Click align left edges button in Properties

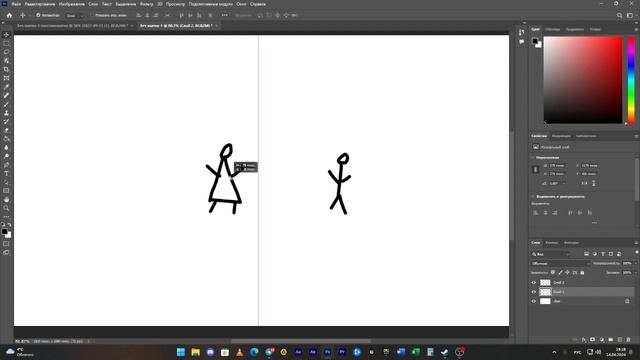coord(536,213)
